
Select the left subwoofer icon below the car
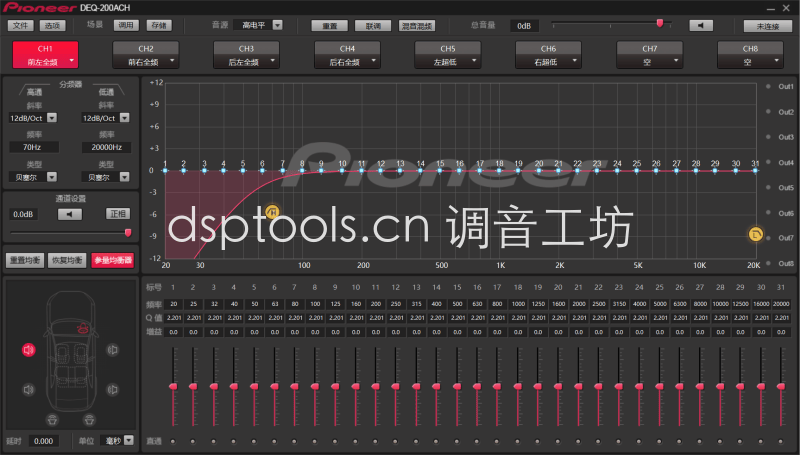pos(52,420)
